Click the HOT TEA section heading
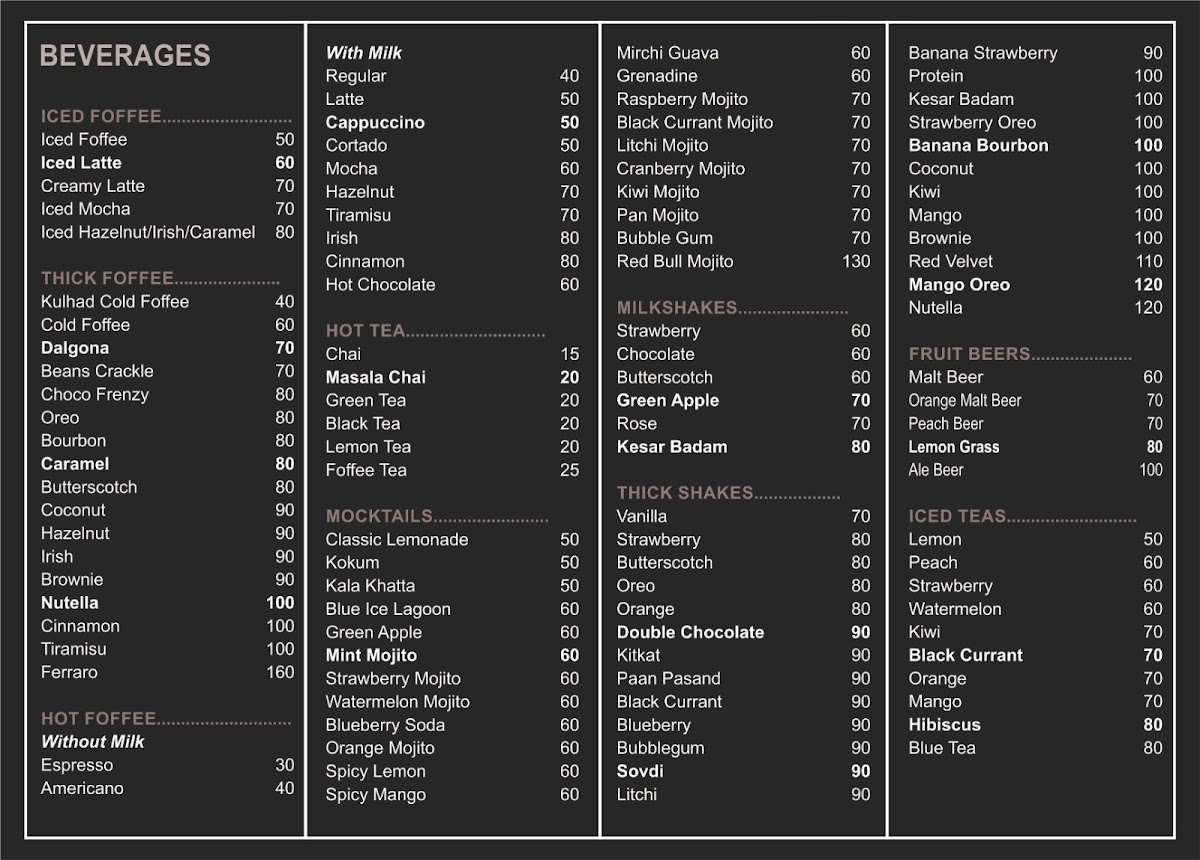 [365, 331]
